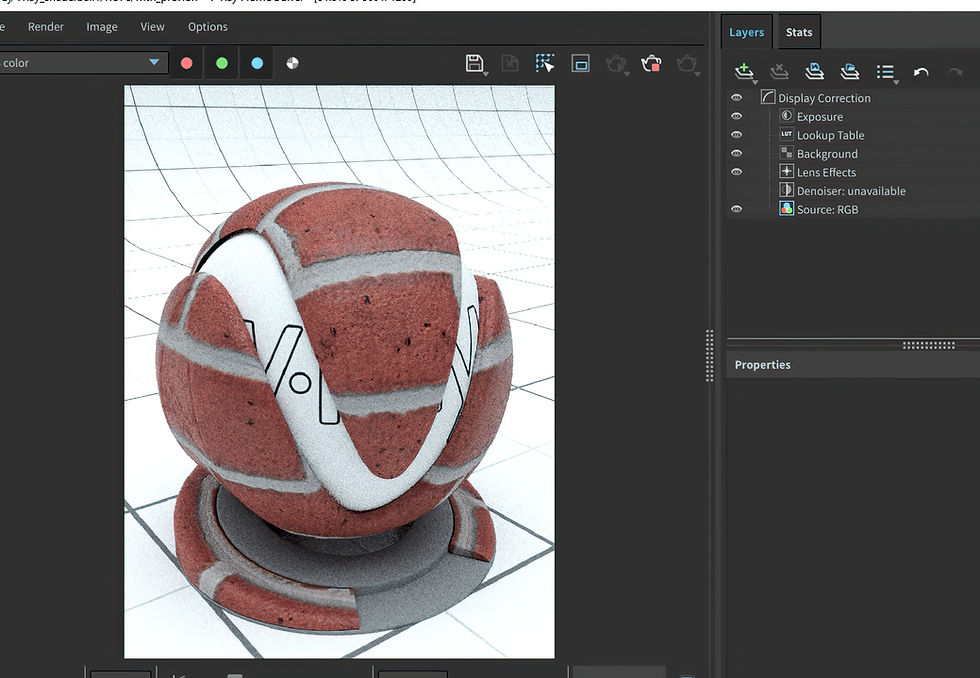Open the Options menu
This screenshot has height=678, width=980.
pos(207,27)
